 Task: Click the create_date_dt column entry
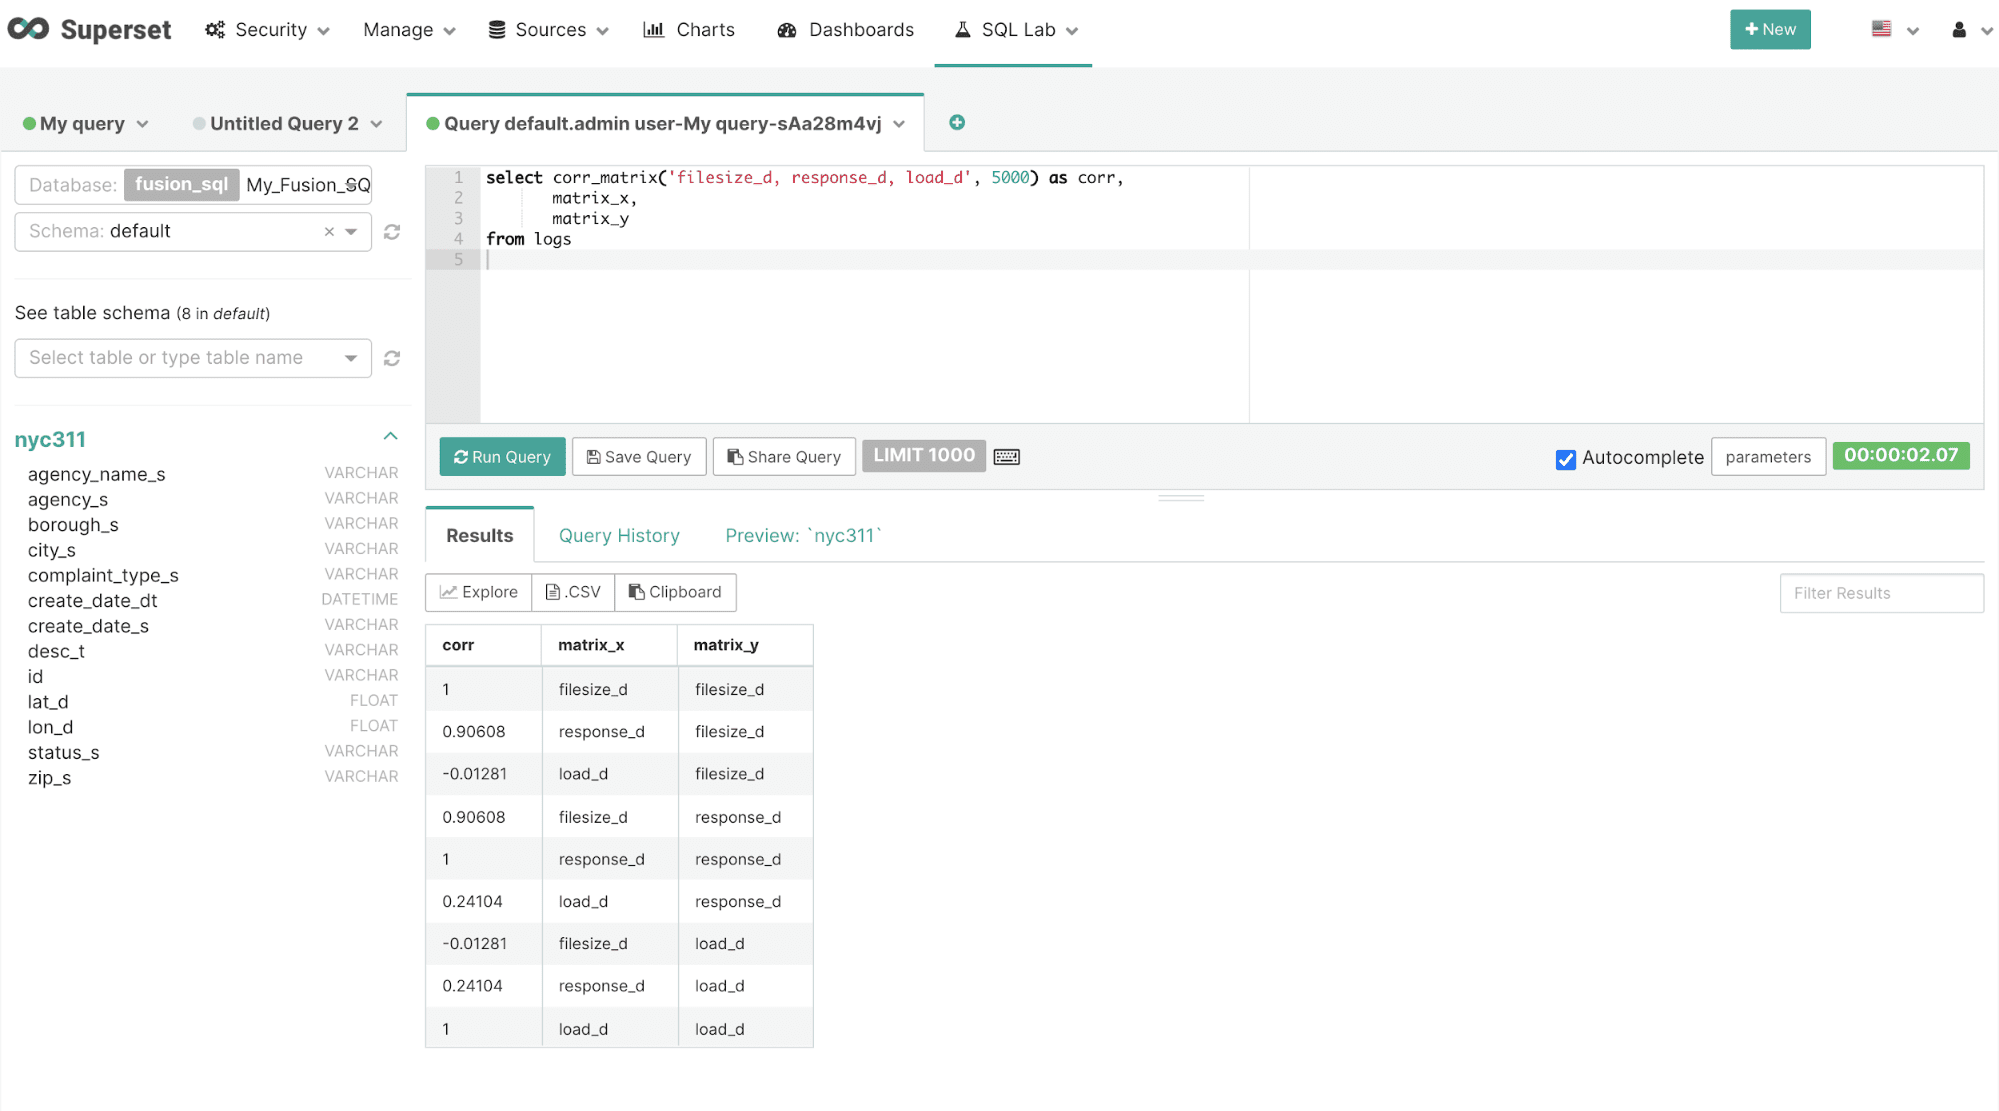(x=93, y=601)
